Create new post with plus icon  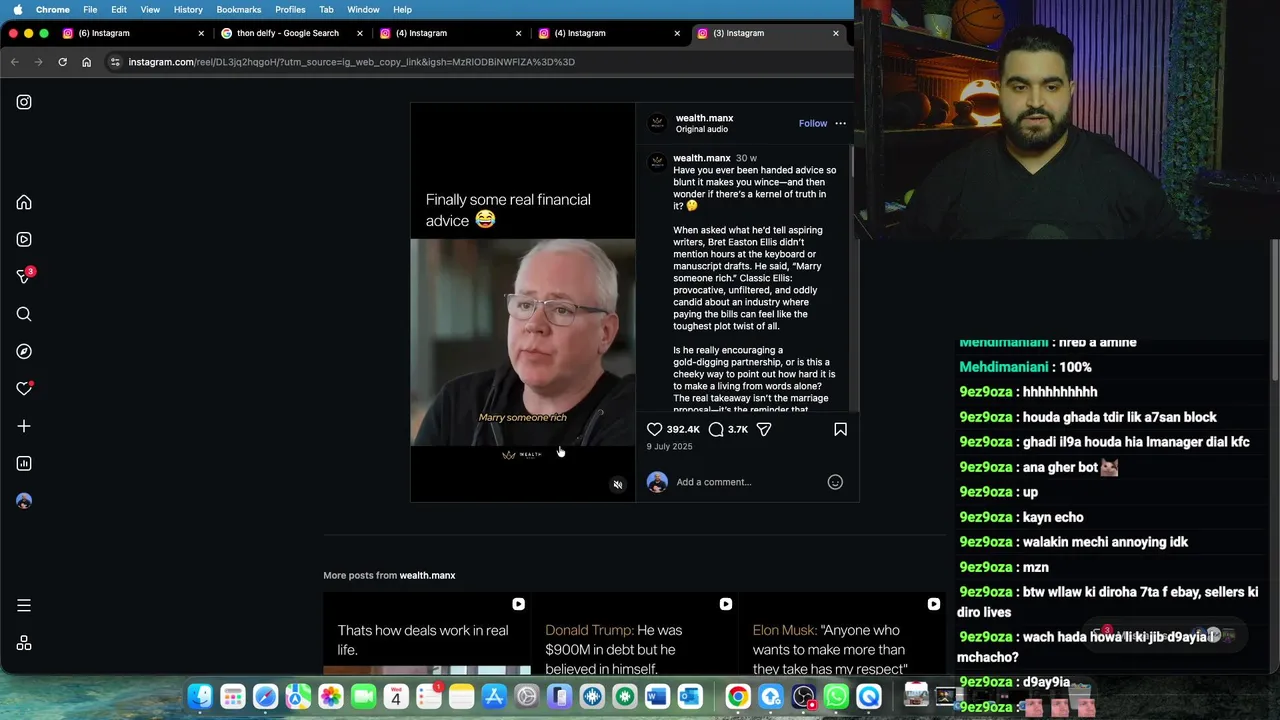pyautogui.click(x=24, y=426)
